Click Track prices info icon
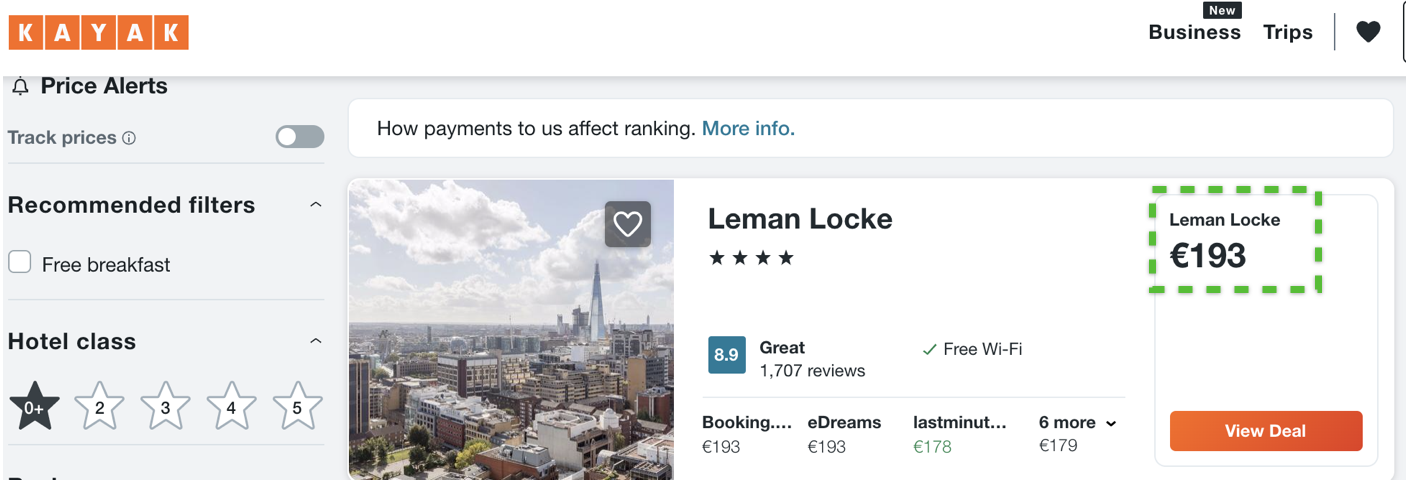Image resolution: width=1406 pixels, height=480 pixels. 129,138
